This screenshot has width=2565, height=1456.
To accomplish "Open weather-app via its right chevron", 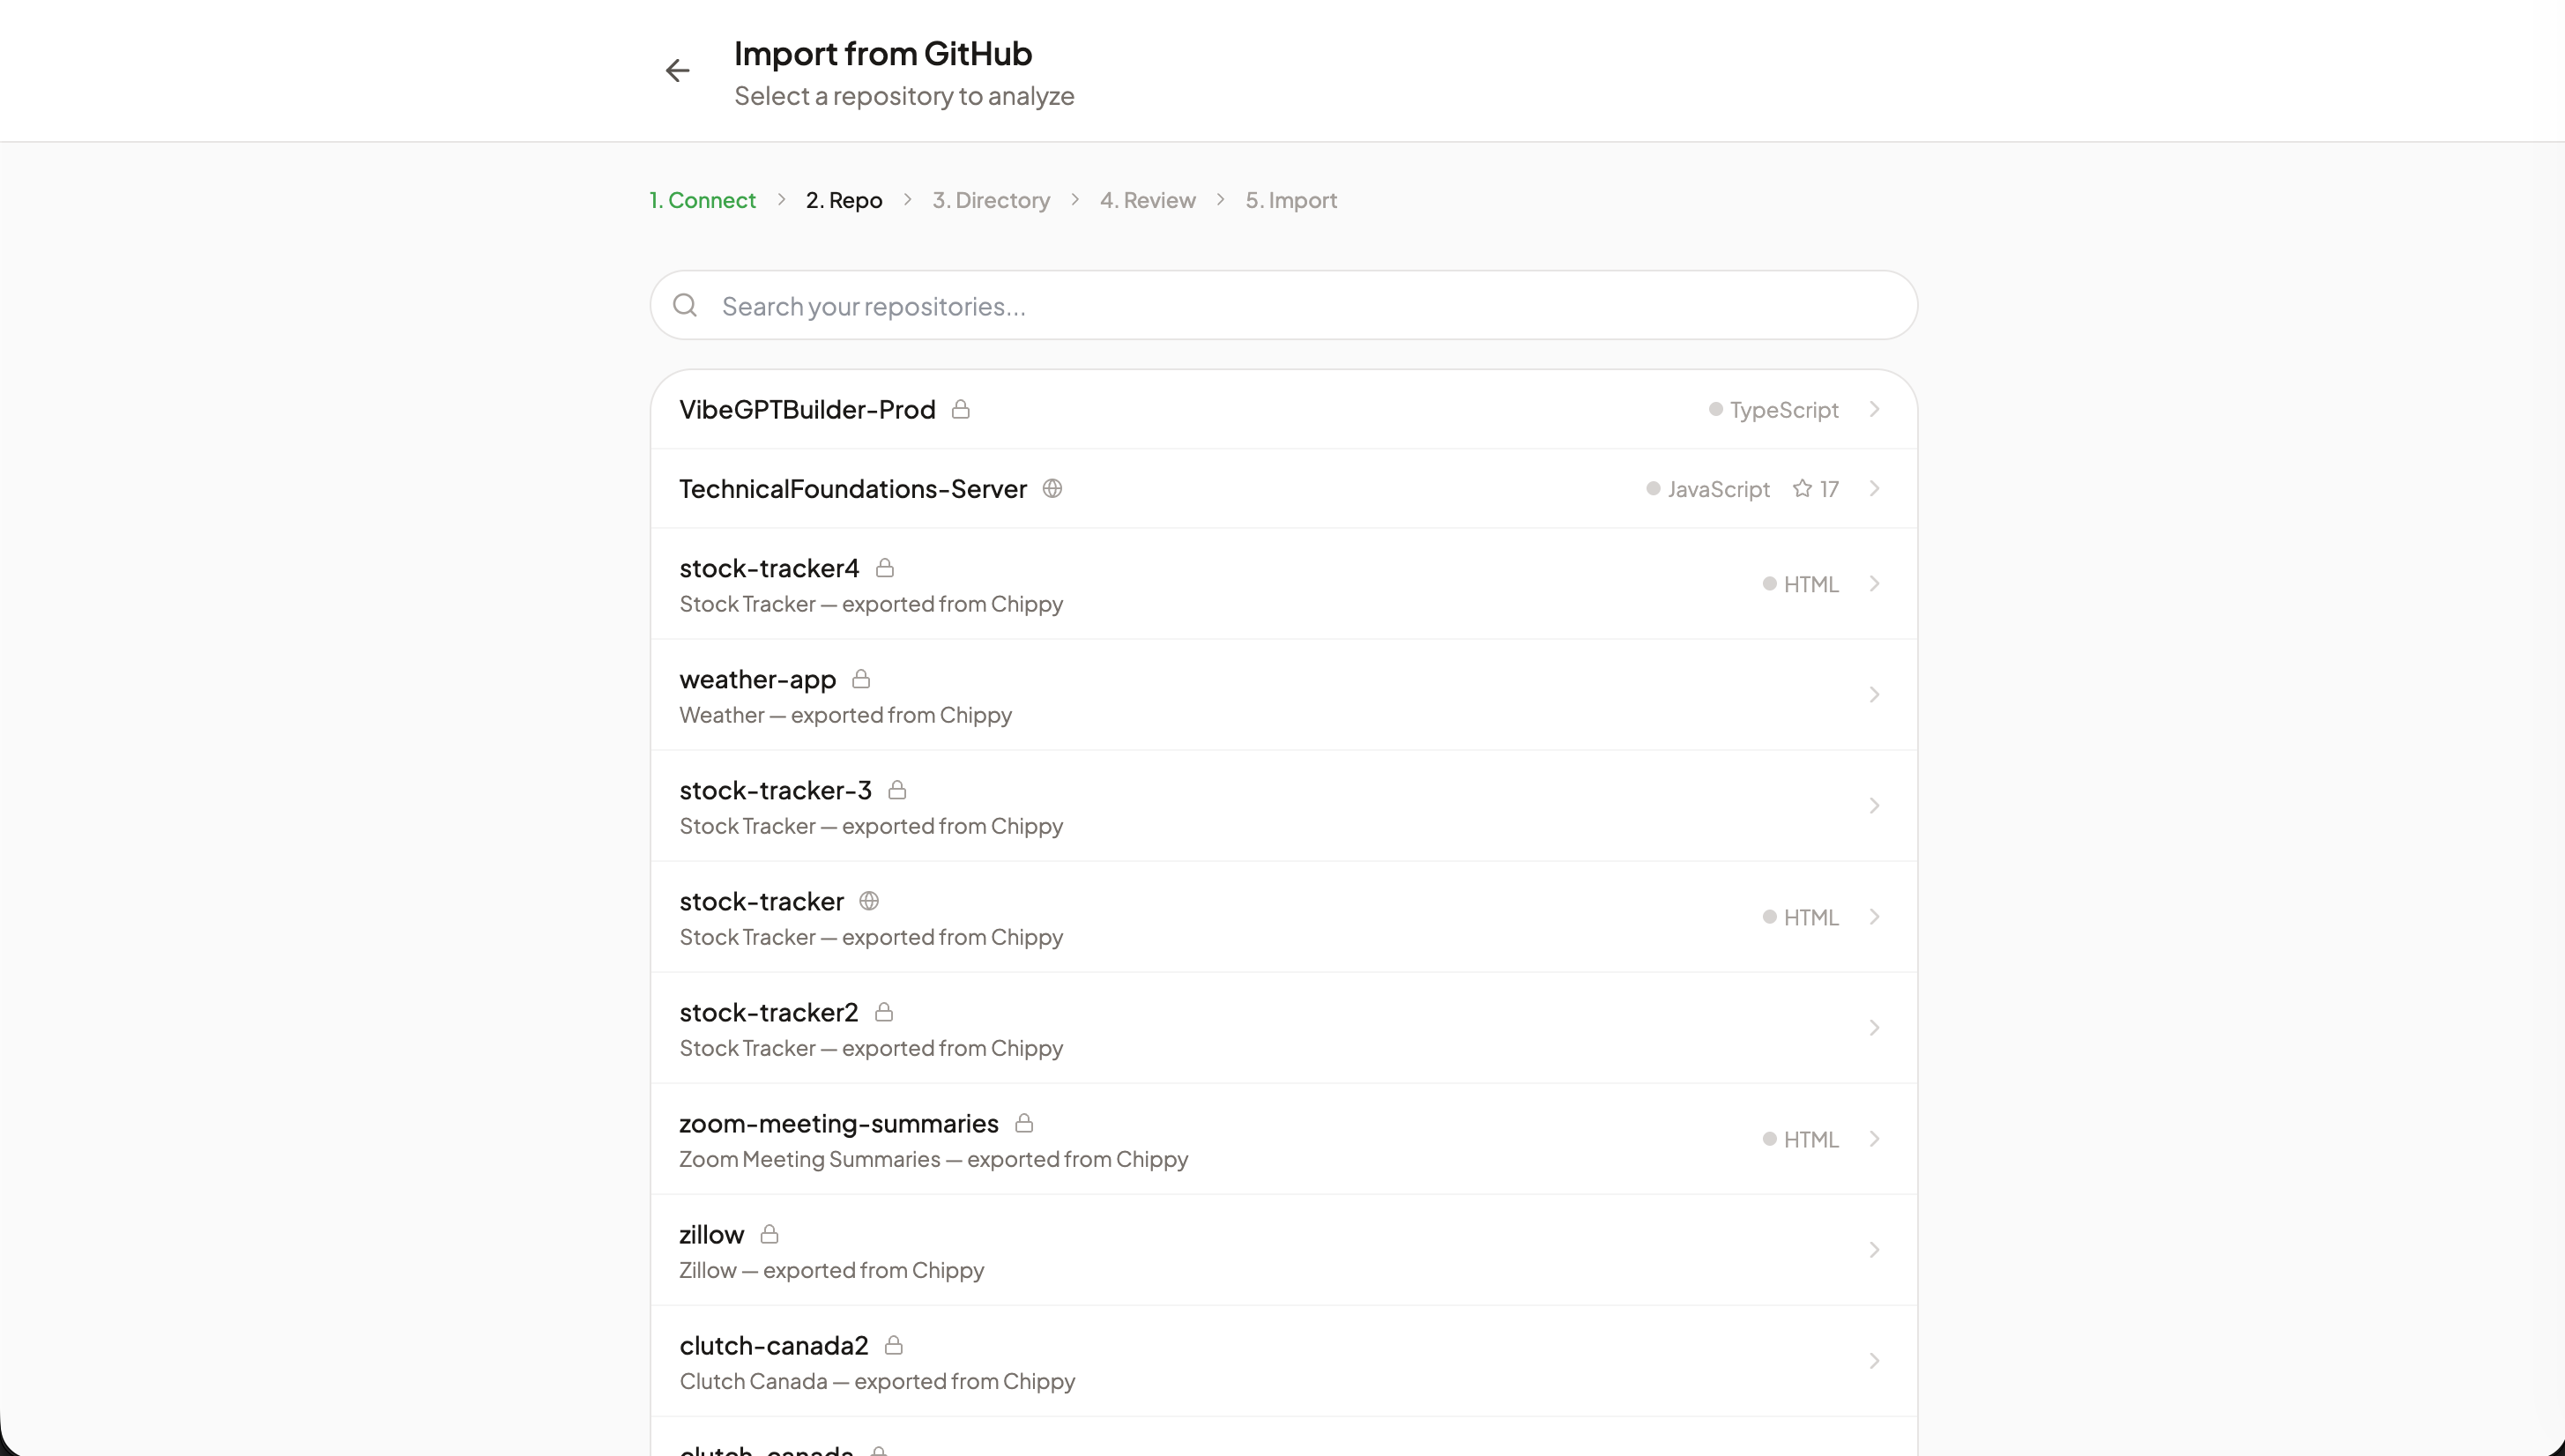I will point(1875,694).
